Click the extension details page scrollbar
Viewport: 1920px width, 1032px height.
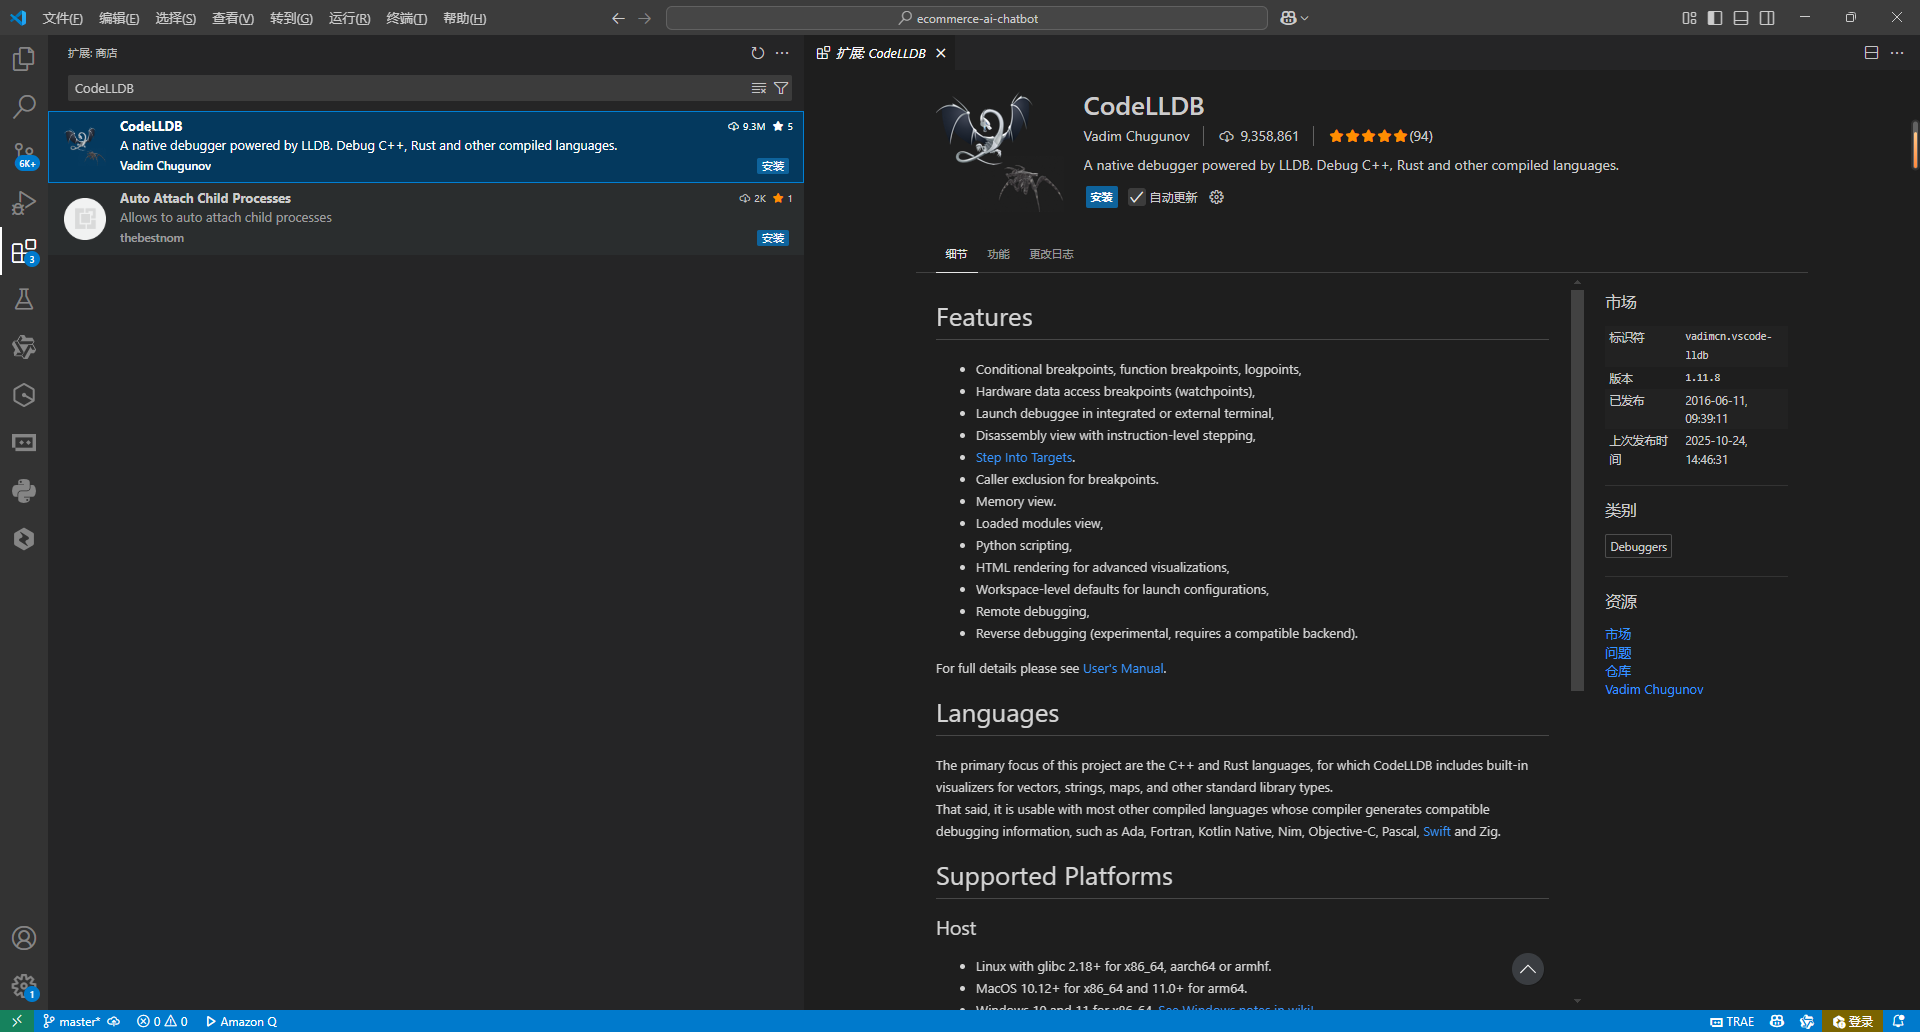(1577, 490)
